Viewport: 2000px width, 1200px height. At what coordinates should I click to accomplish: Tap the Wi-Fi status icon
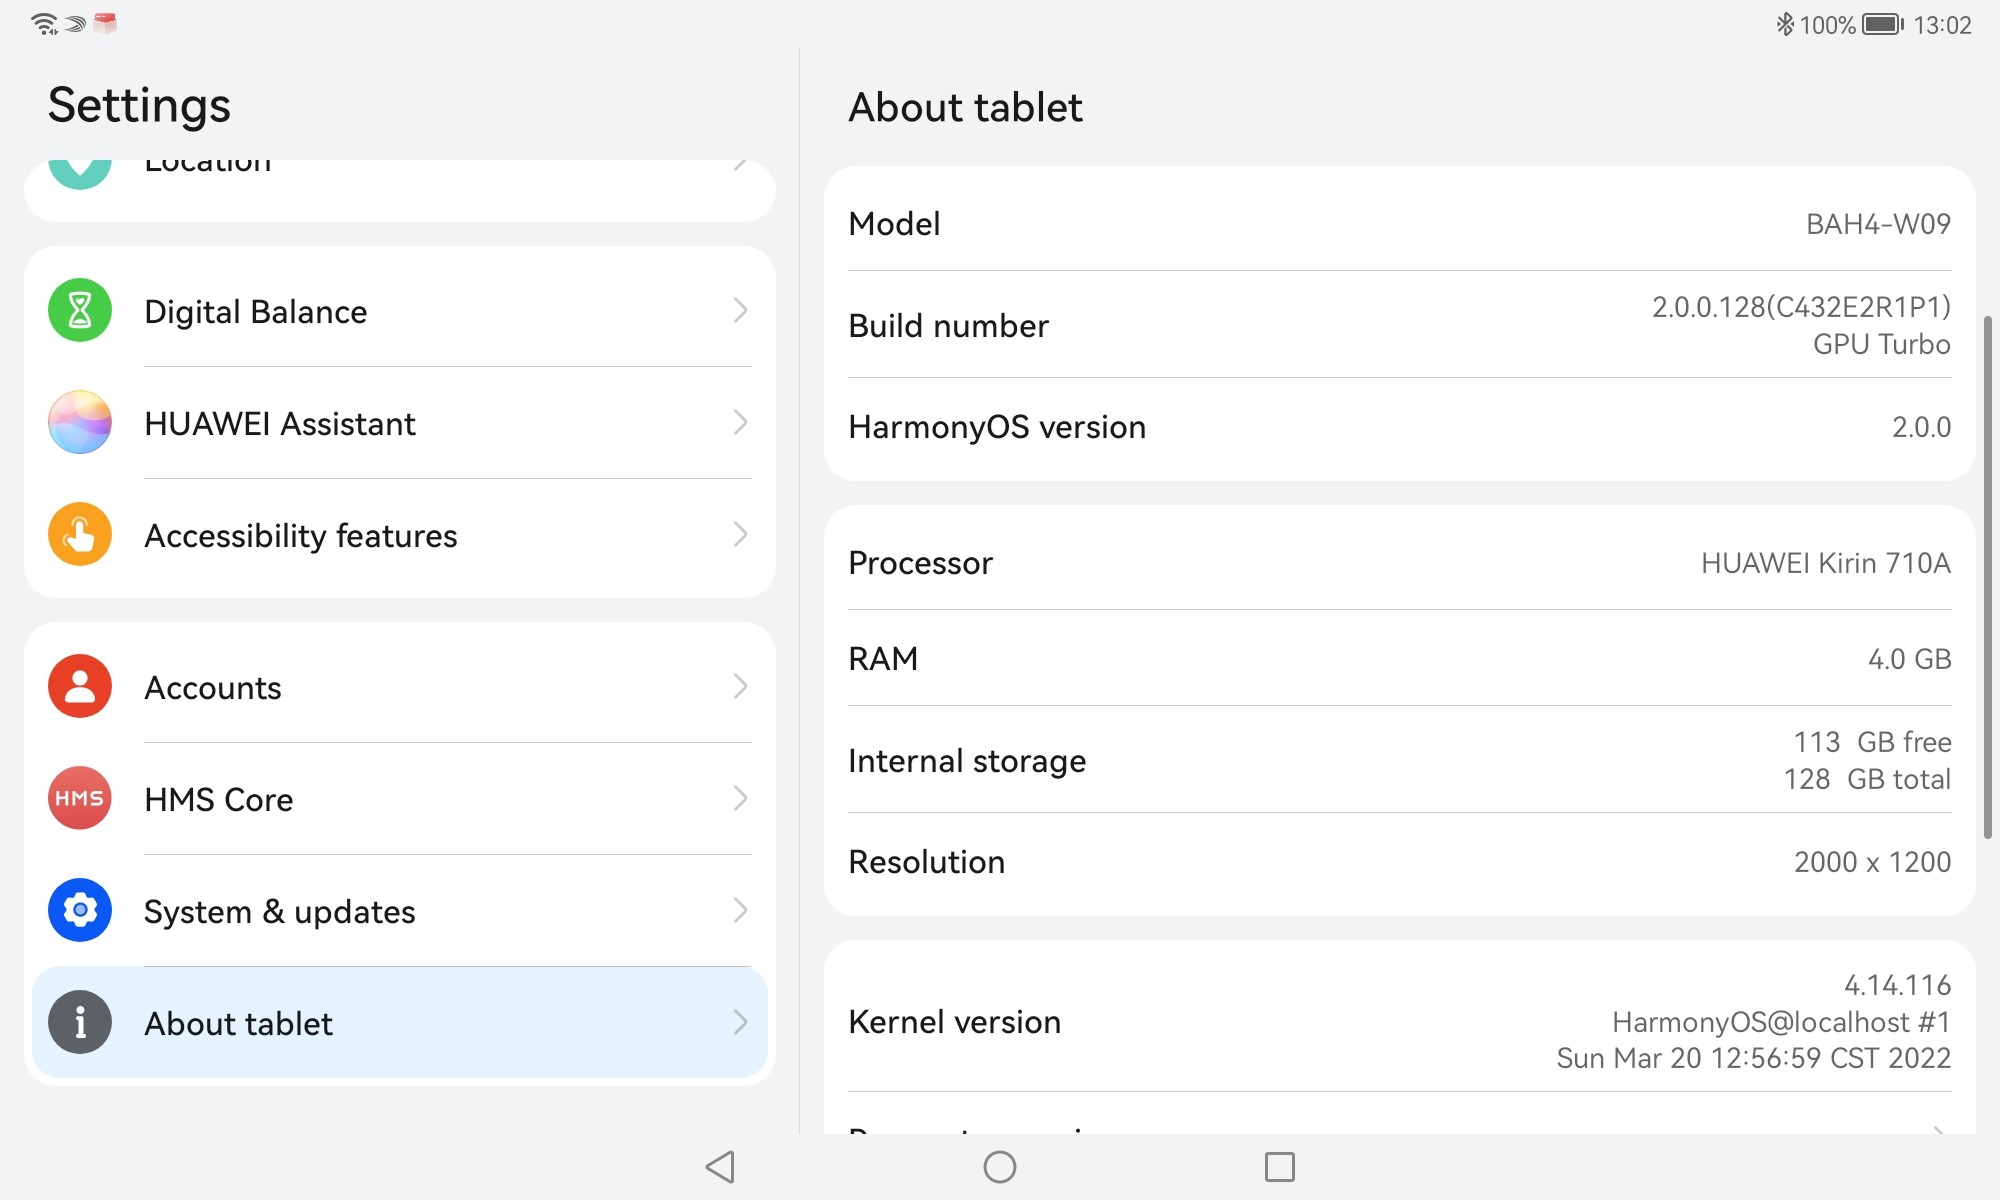point(45,24)
